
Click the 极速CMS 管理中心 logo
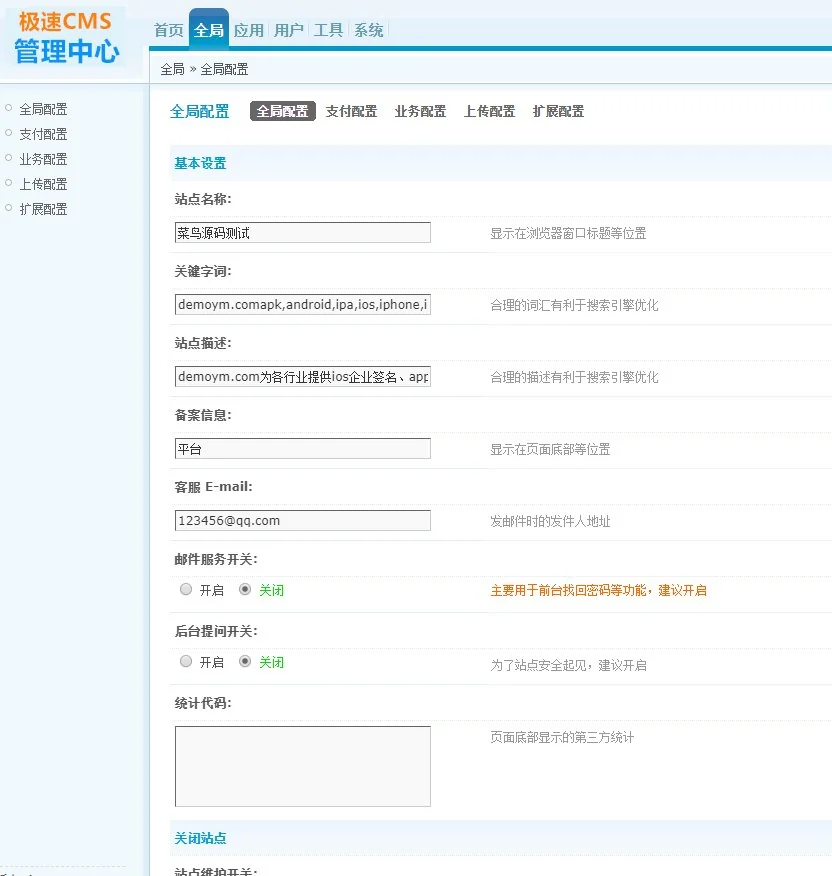click(68, 37)
